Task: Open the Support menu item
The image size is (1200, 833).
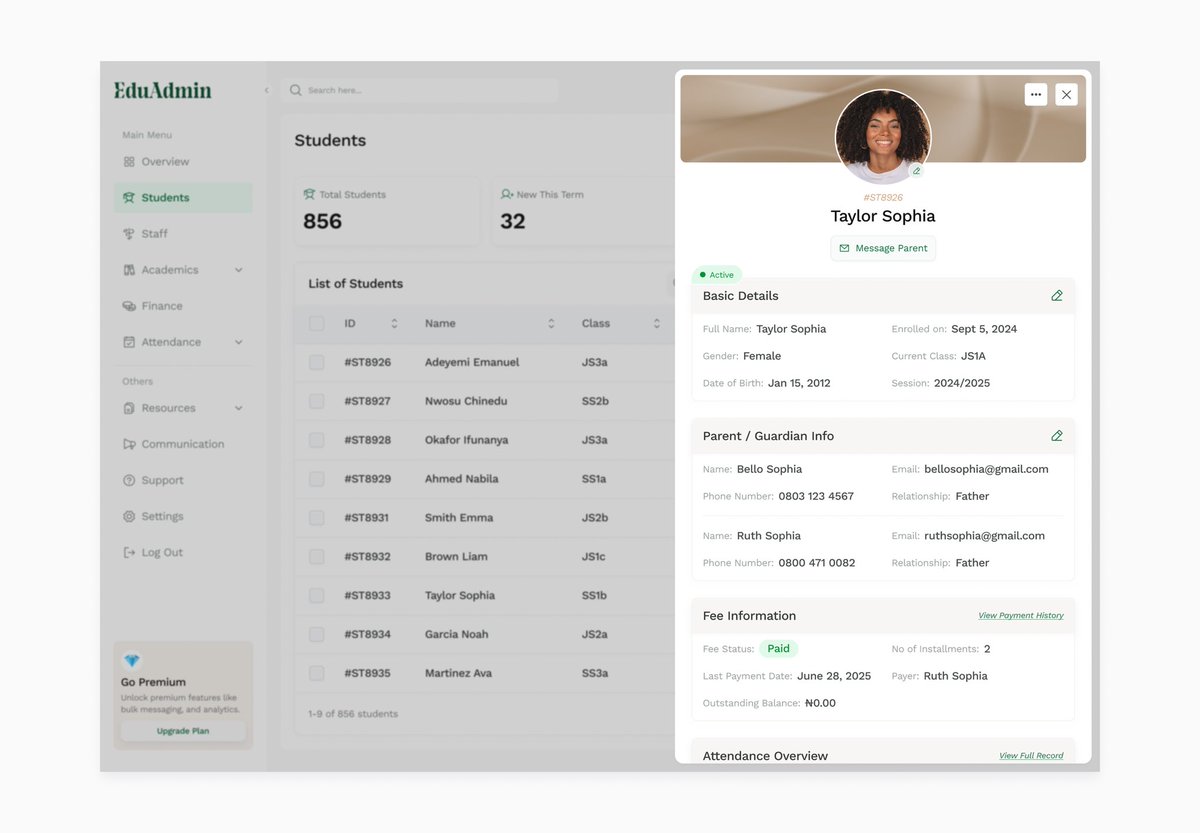Action: click(183, 480)
